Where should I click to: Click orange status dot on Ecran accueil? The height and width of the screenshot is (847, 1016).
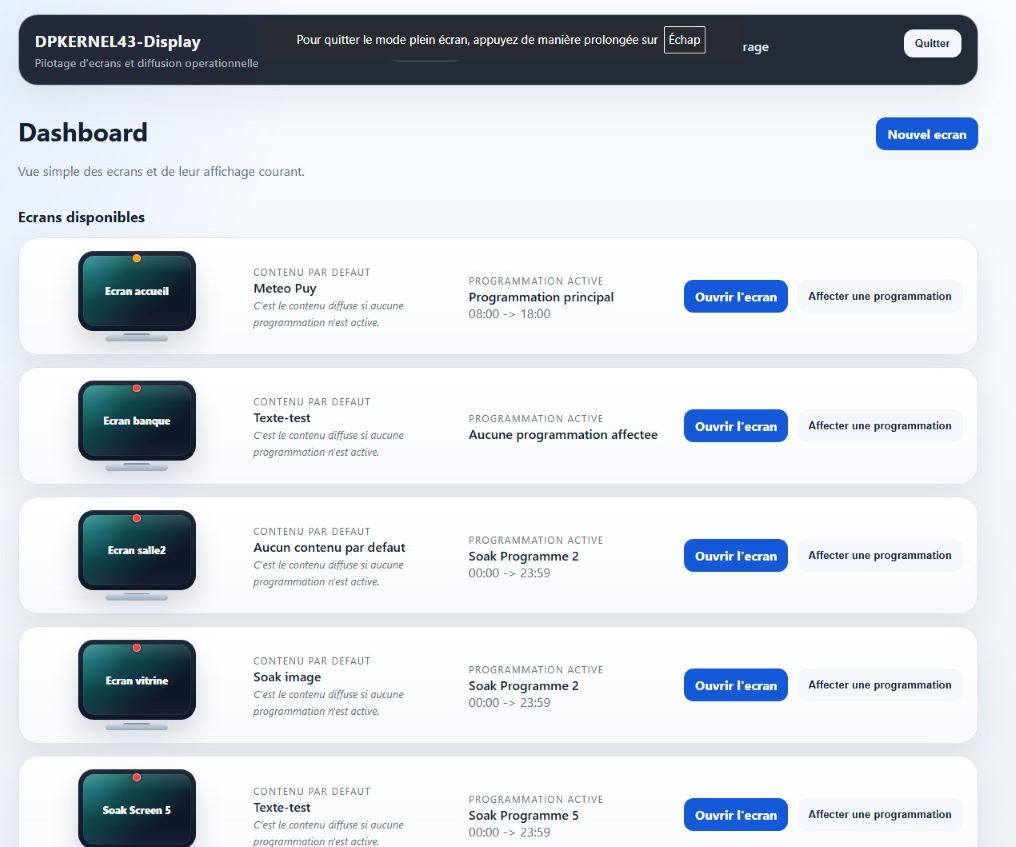pos(137,258)
